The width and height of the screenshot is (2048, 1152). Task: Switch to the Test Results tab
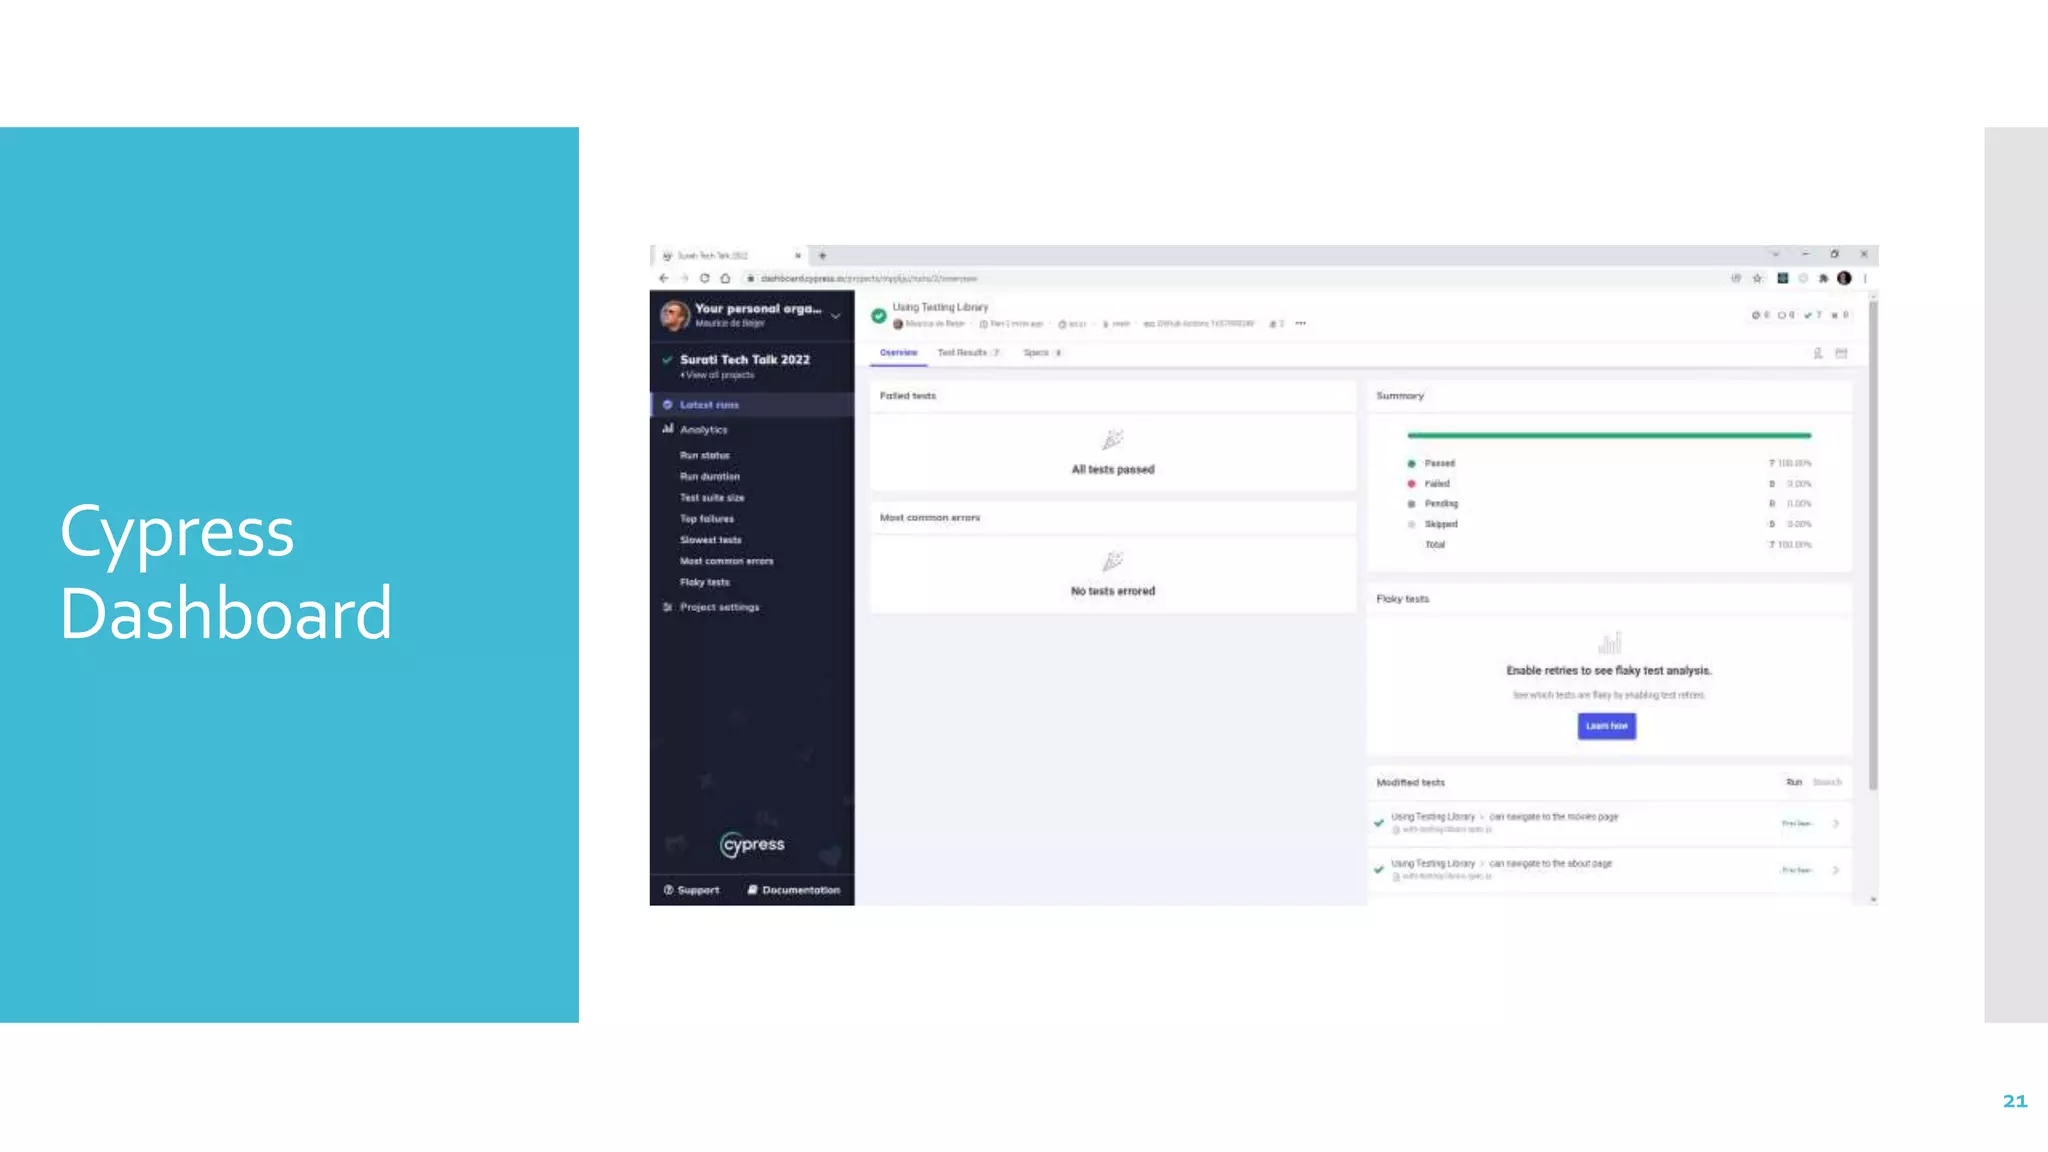[968, 353]
